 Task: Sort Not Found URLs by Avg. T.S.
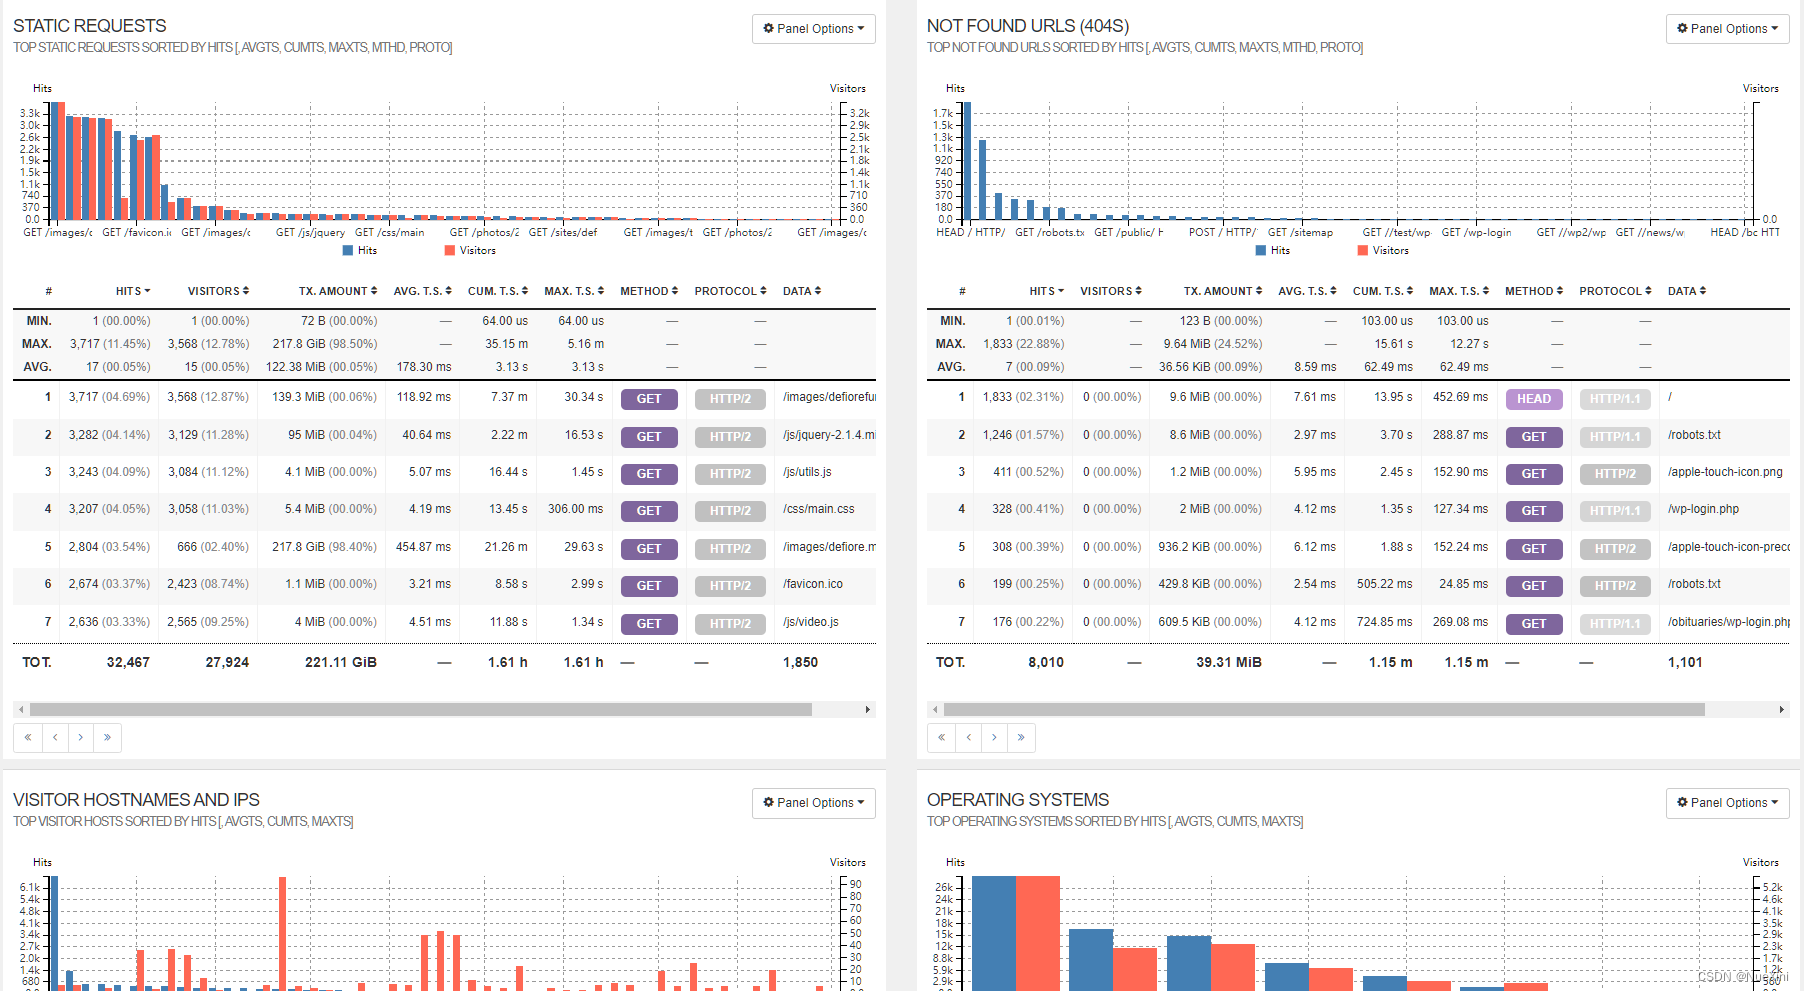(x=1308, y=291)
